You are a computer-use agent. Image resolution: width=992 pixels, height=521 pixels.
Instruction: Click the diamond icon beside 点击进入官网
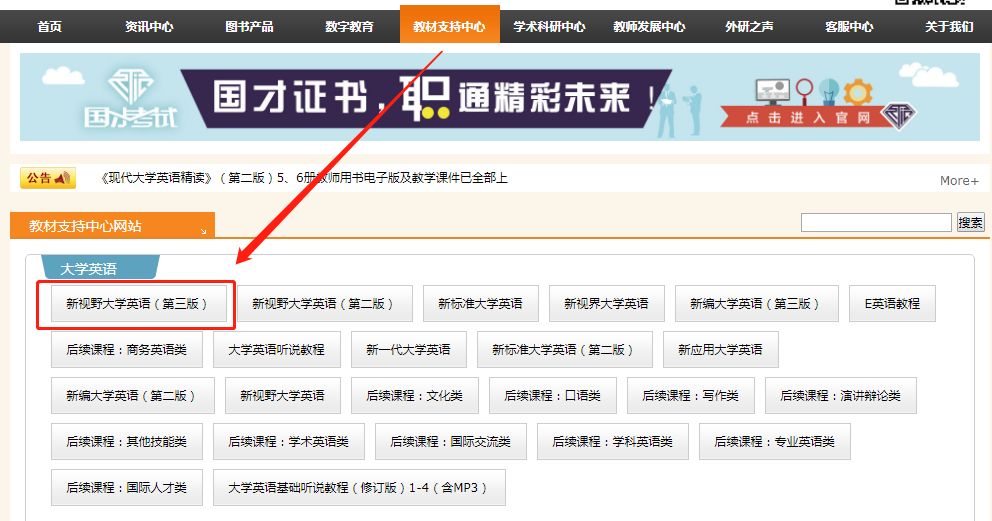898,116
